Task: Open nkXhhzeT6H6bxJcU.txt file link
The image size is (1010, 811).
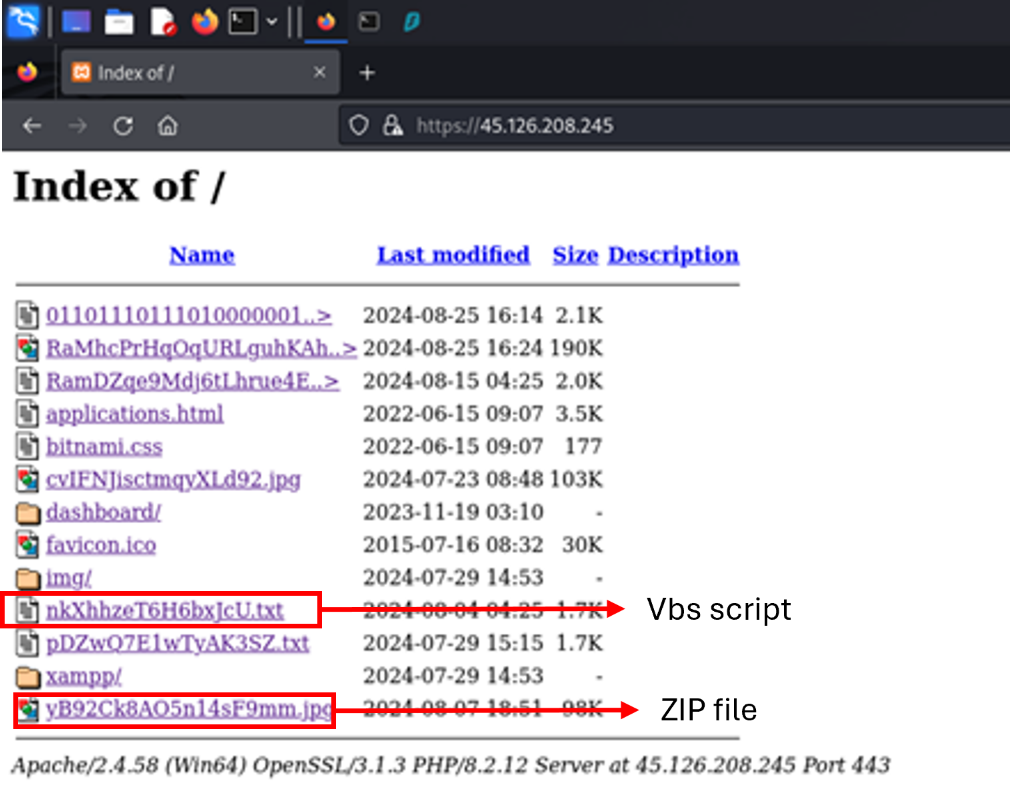Action: (164, 610)
